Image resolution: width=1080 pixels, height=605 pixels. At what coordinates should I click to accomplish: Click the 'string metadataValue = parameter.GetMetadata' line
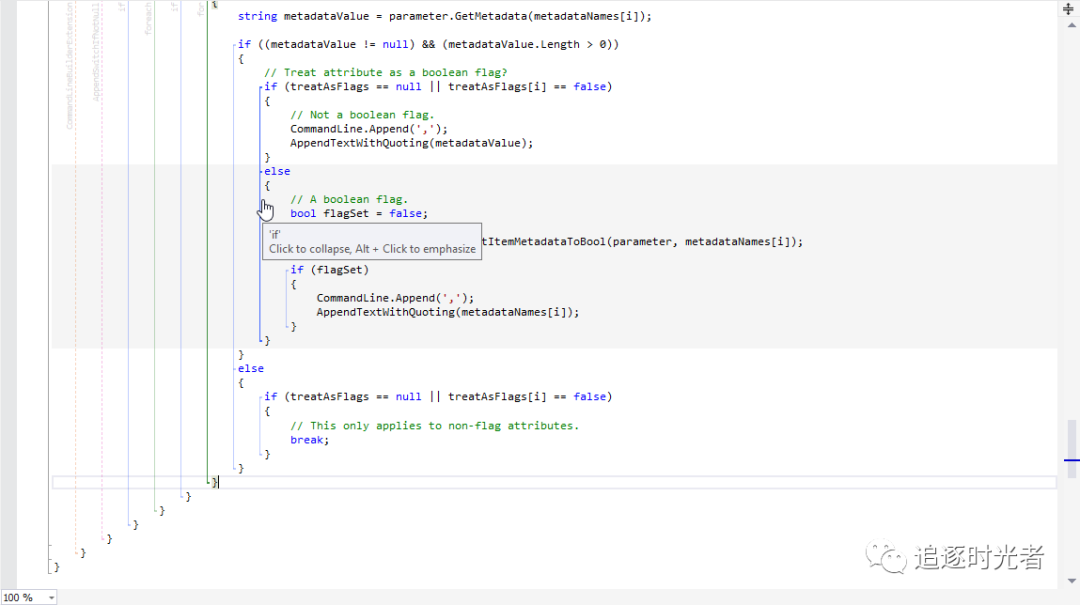[x=444, y=16]
